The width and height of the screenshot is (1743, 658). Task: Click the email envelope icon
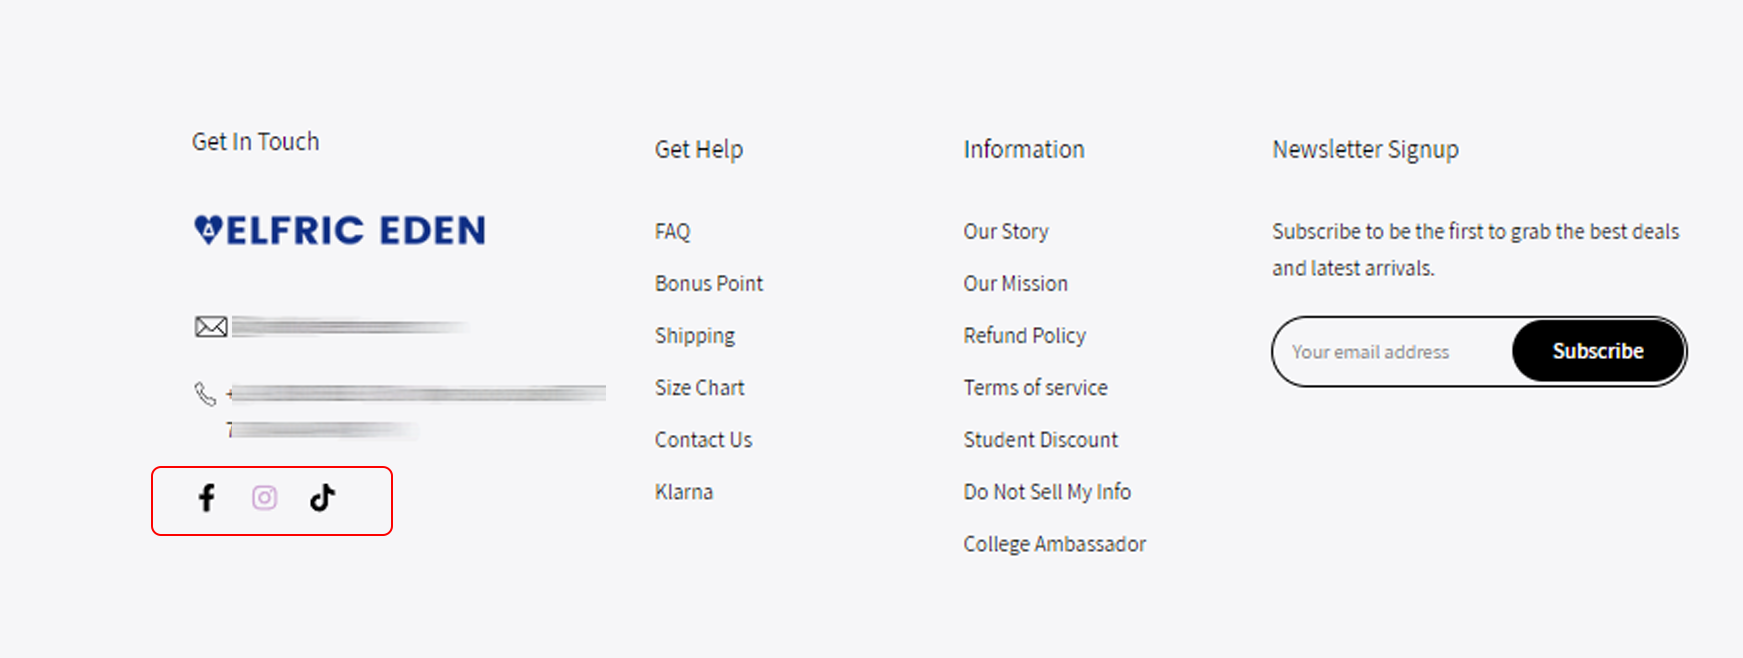point(211,327)
